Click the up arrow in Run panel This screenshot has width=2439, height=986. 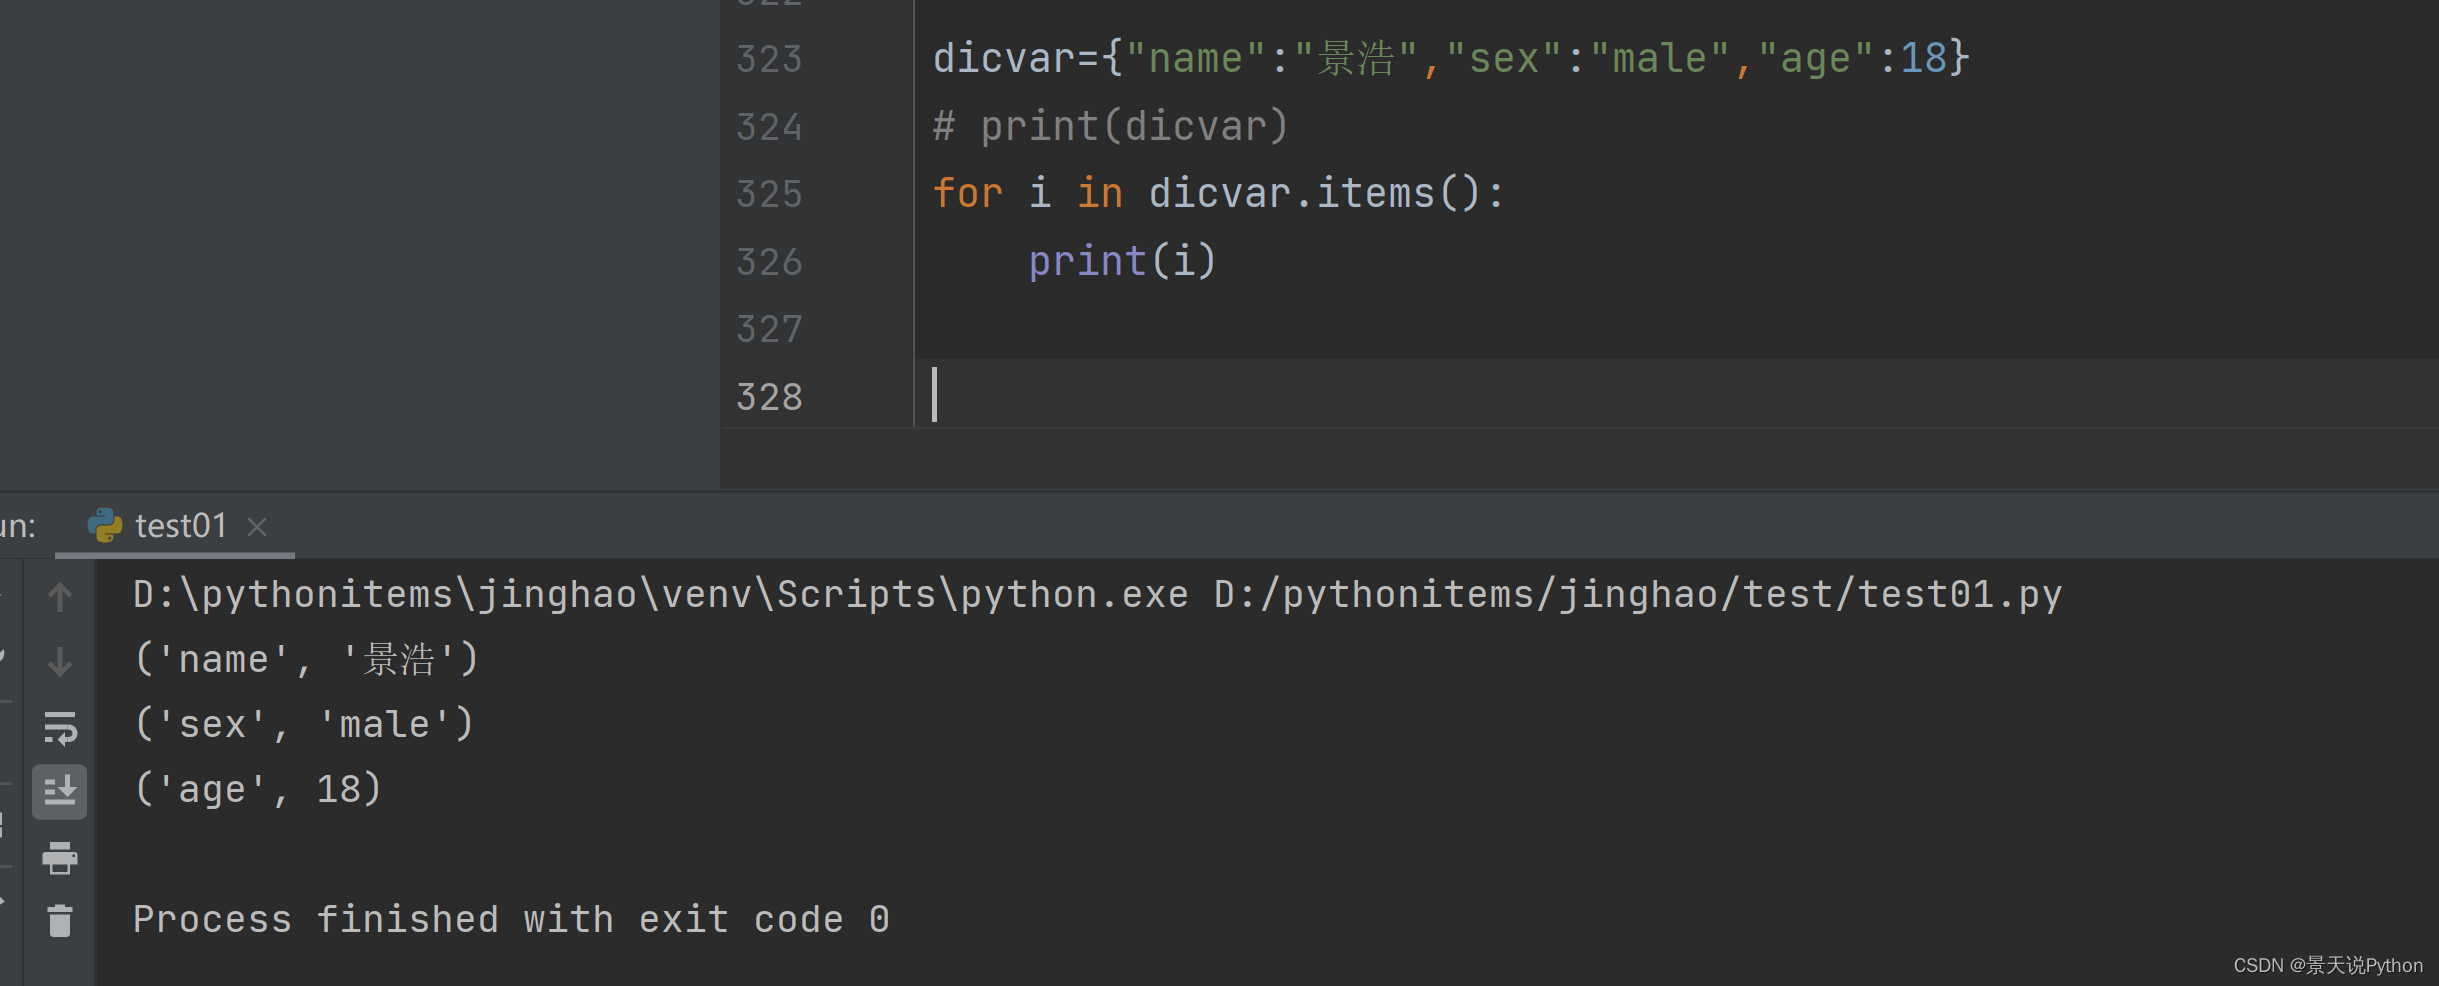(x=60, y=596)
